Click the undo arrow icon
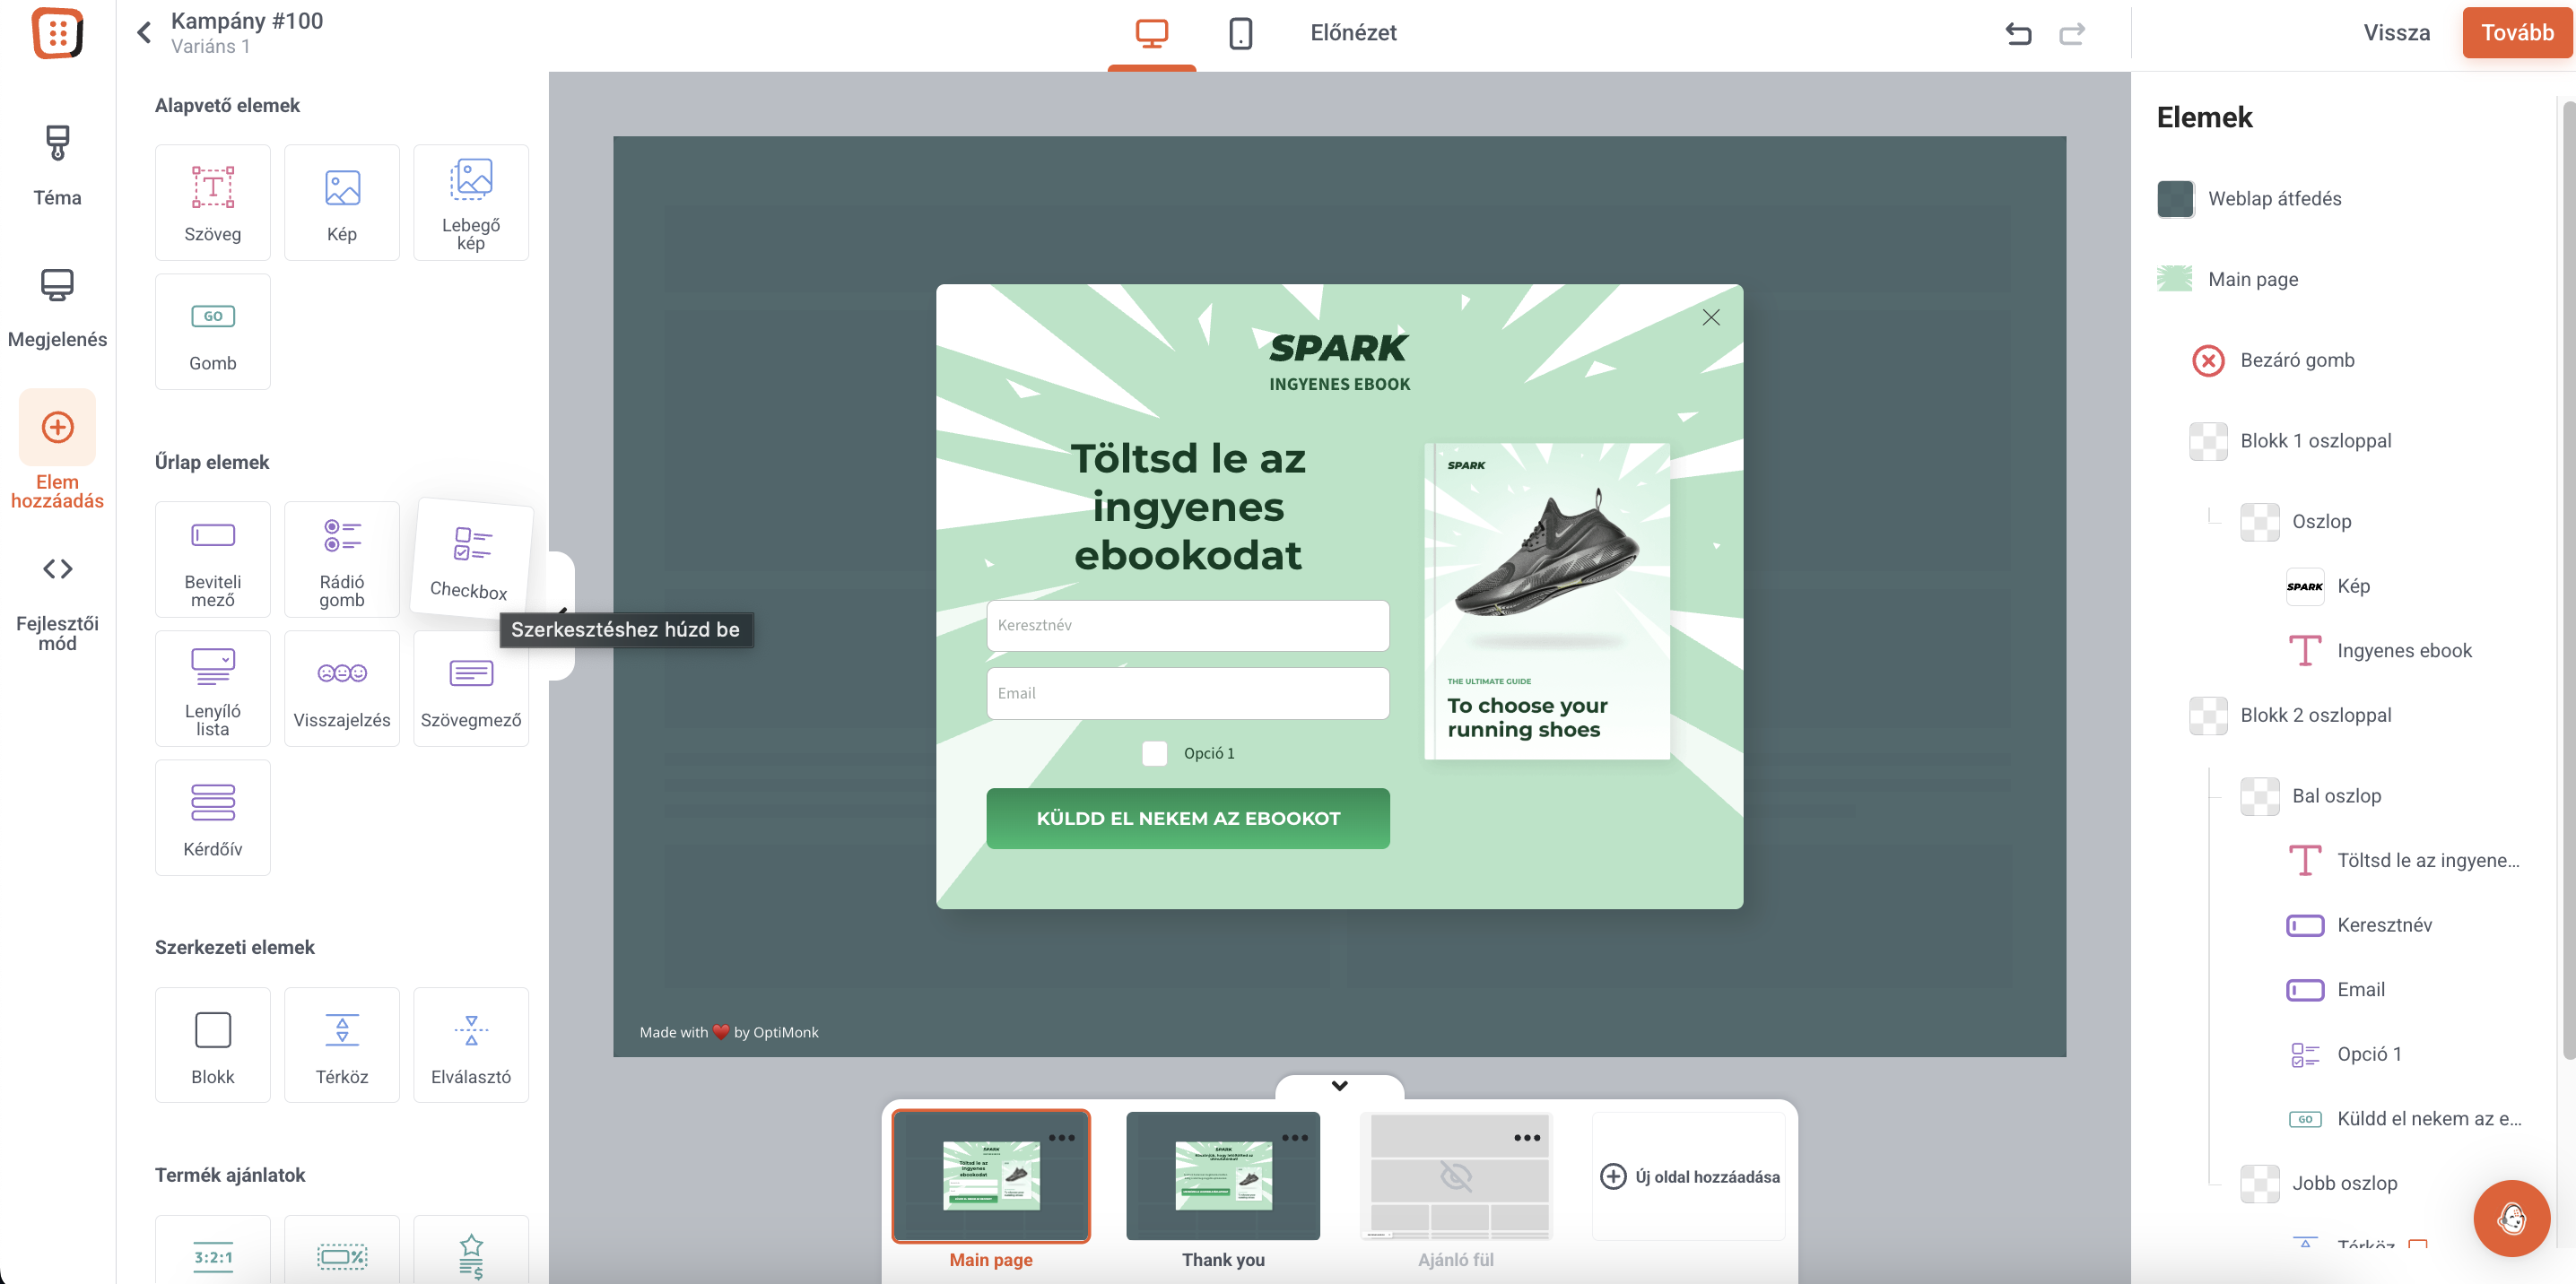Screen dimensions: 2576x1284 (2018, 34)
